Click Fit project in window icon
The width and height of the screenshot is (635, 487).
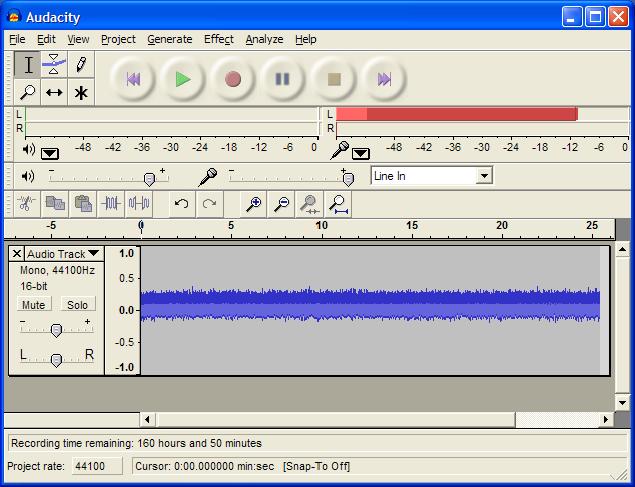[338, 203]
